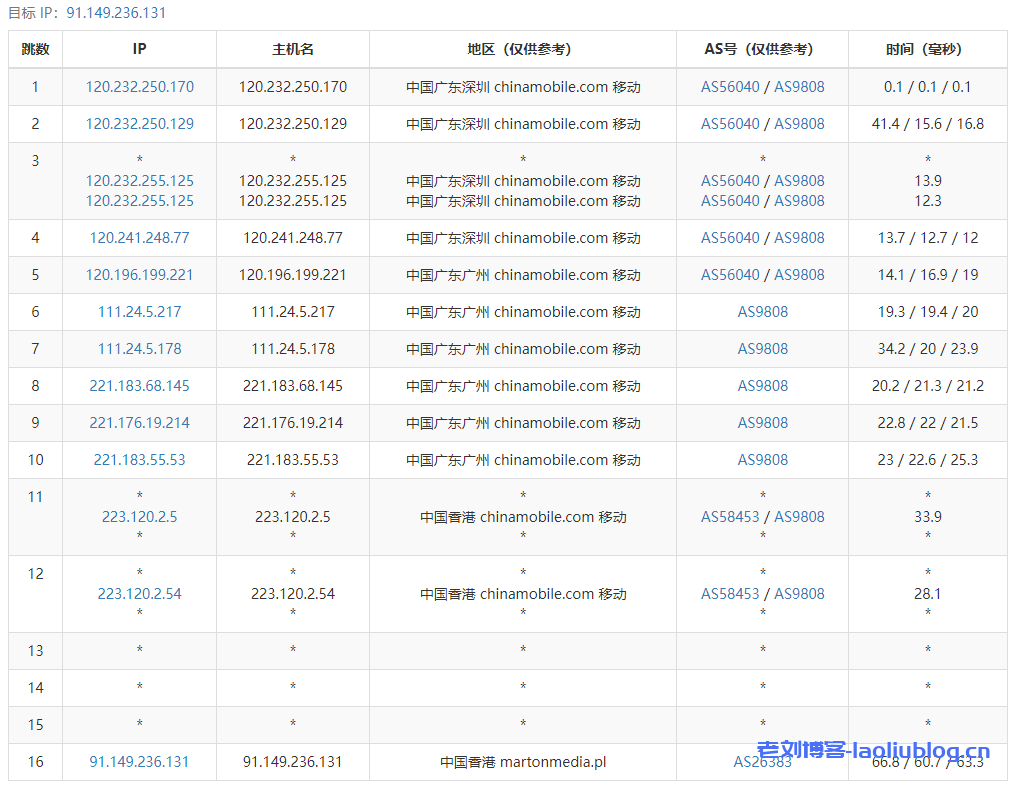Click the 221.183.55.53 link
Viewport: 1016px width, 788px height.
point(139,459)
